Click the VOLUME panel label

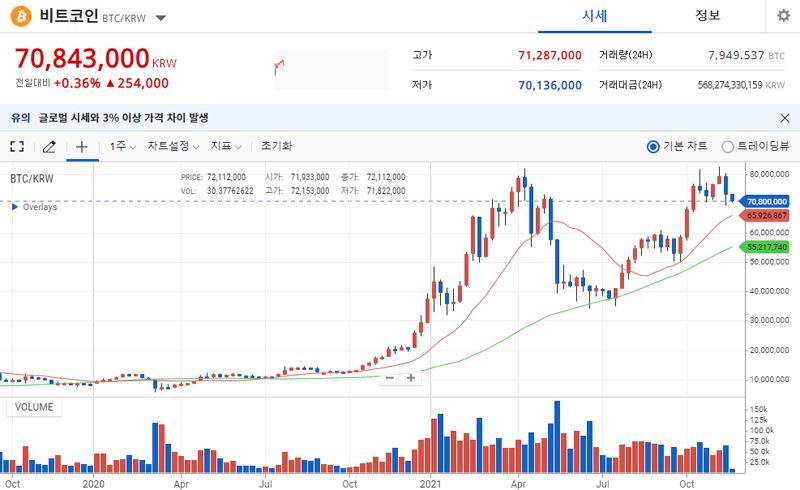tap(34, 407)
